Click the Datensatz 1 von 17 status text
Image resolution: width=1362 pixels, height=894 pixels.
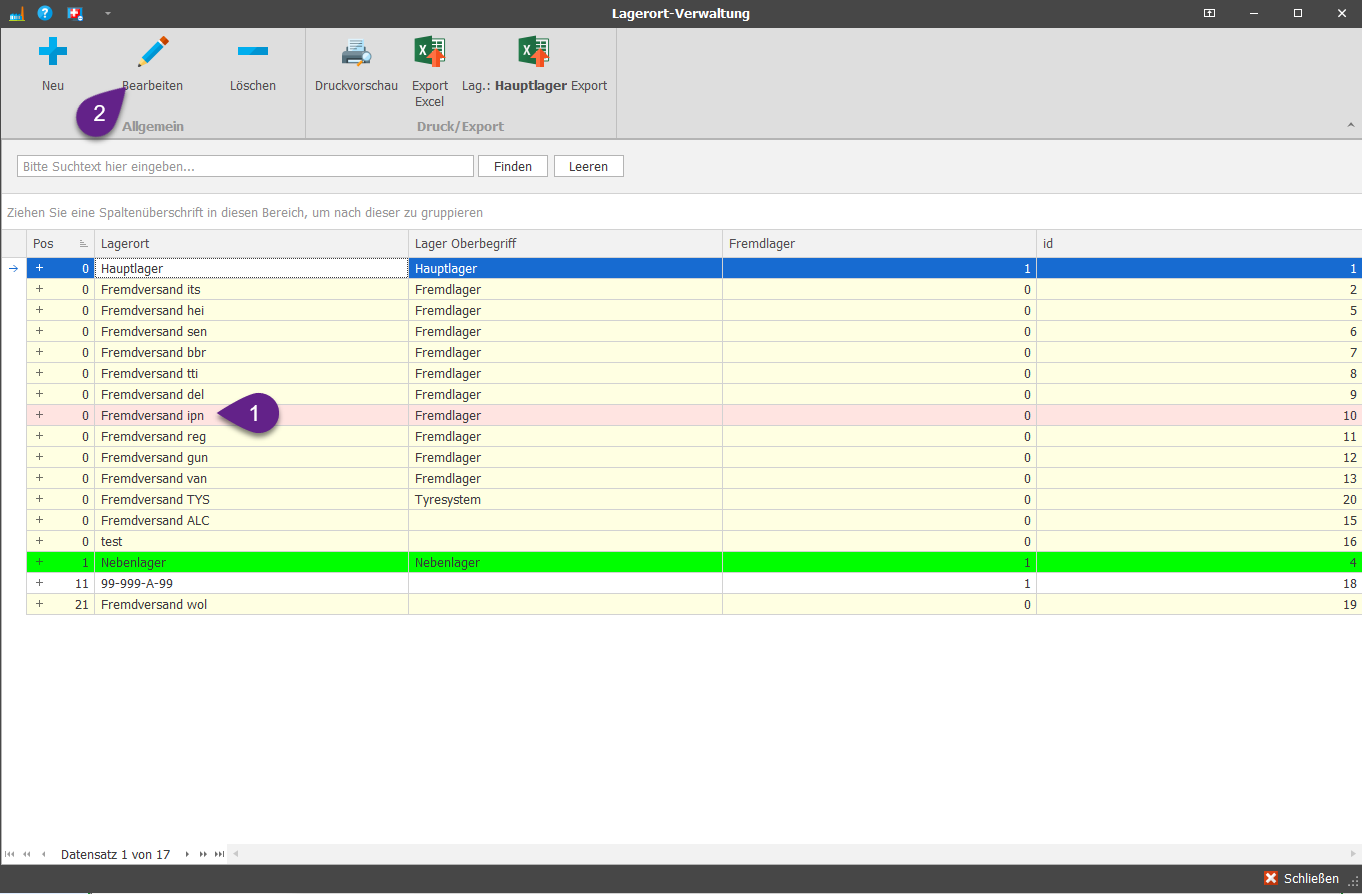coord(115,854)
